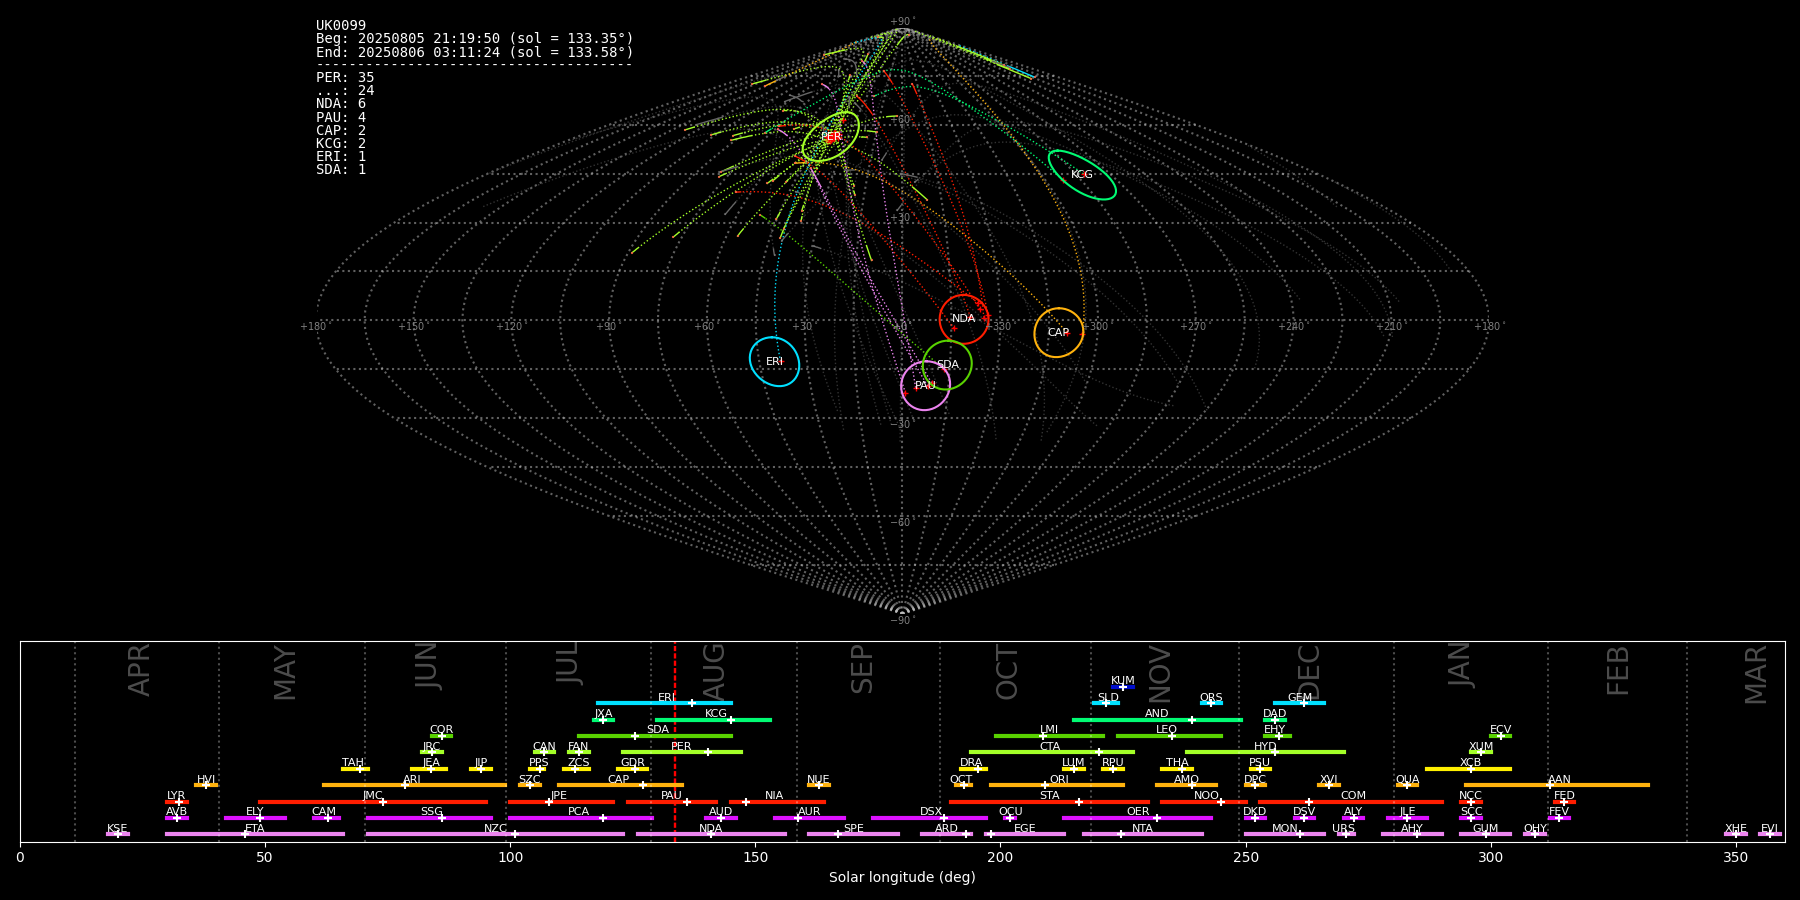Select the ARI shower bar in the timeline

coord(414,785)
